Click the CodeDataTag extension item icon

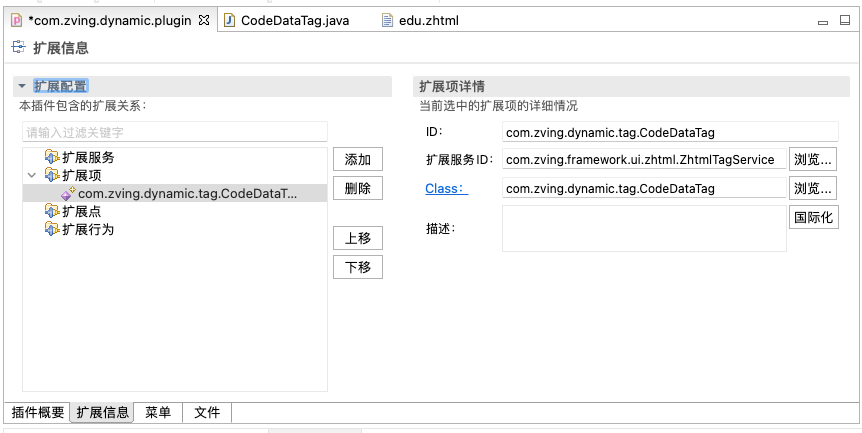[x=68, y=193]
